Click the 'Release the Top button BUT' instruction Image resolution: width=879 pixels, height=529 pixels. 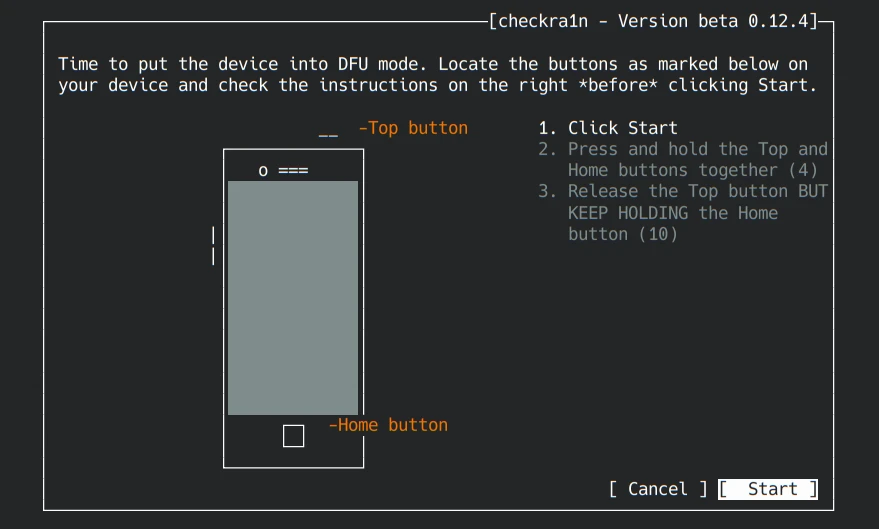[x=697, y=192]
